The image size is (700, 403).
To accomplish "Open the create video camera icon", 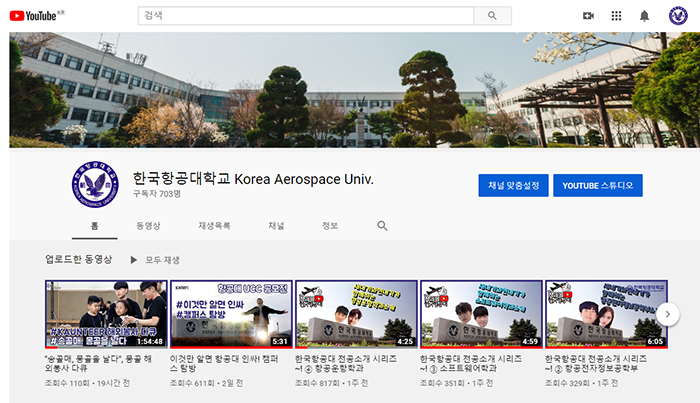I will click(x=588, y=16).
